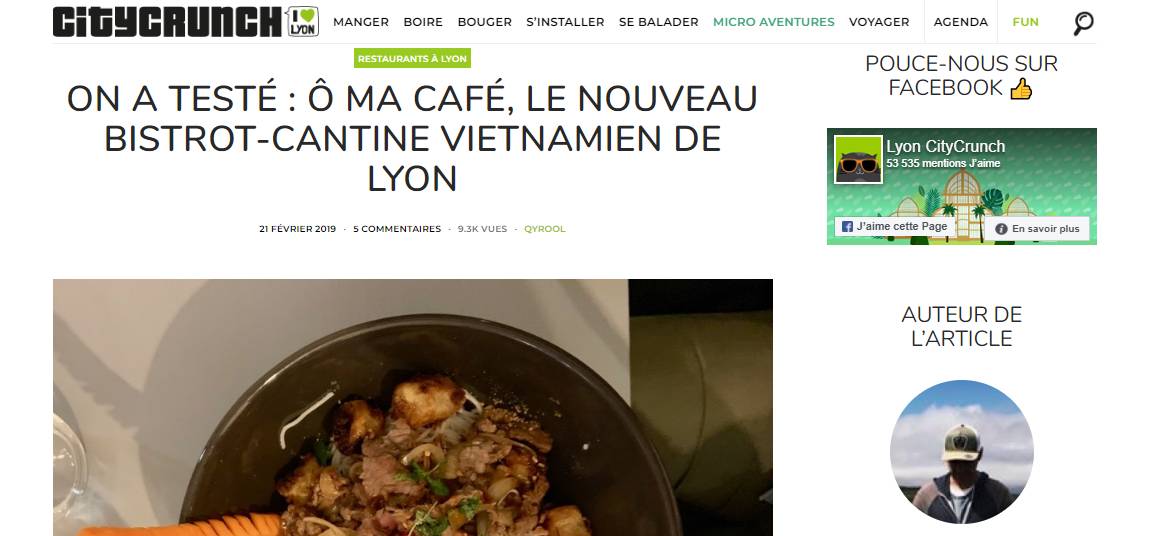
Task: Click the Lyon CityCrunch Facebook avatar
Action: [858, 159]
